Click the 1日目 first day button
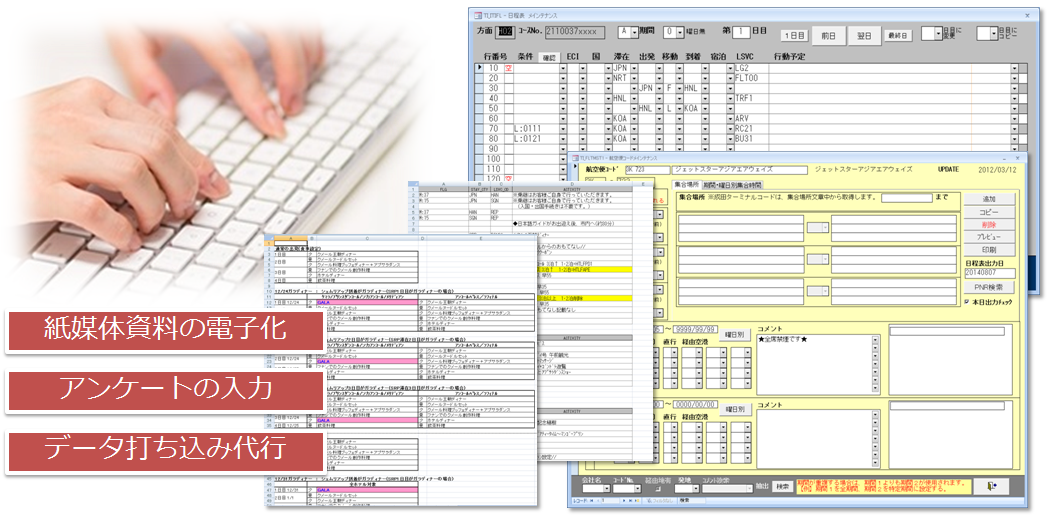This screenshot has height=521, width=1049. point(794,35)
